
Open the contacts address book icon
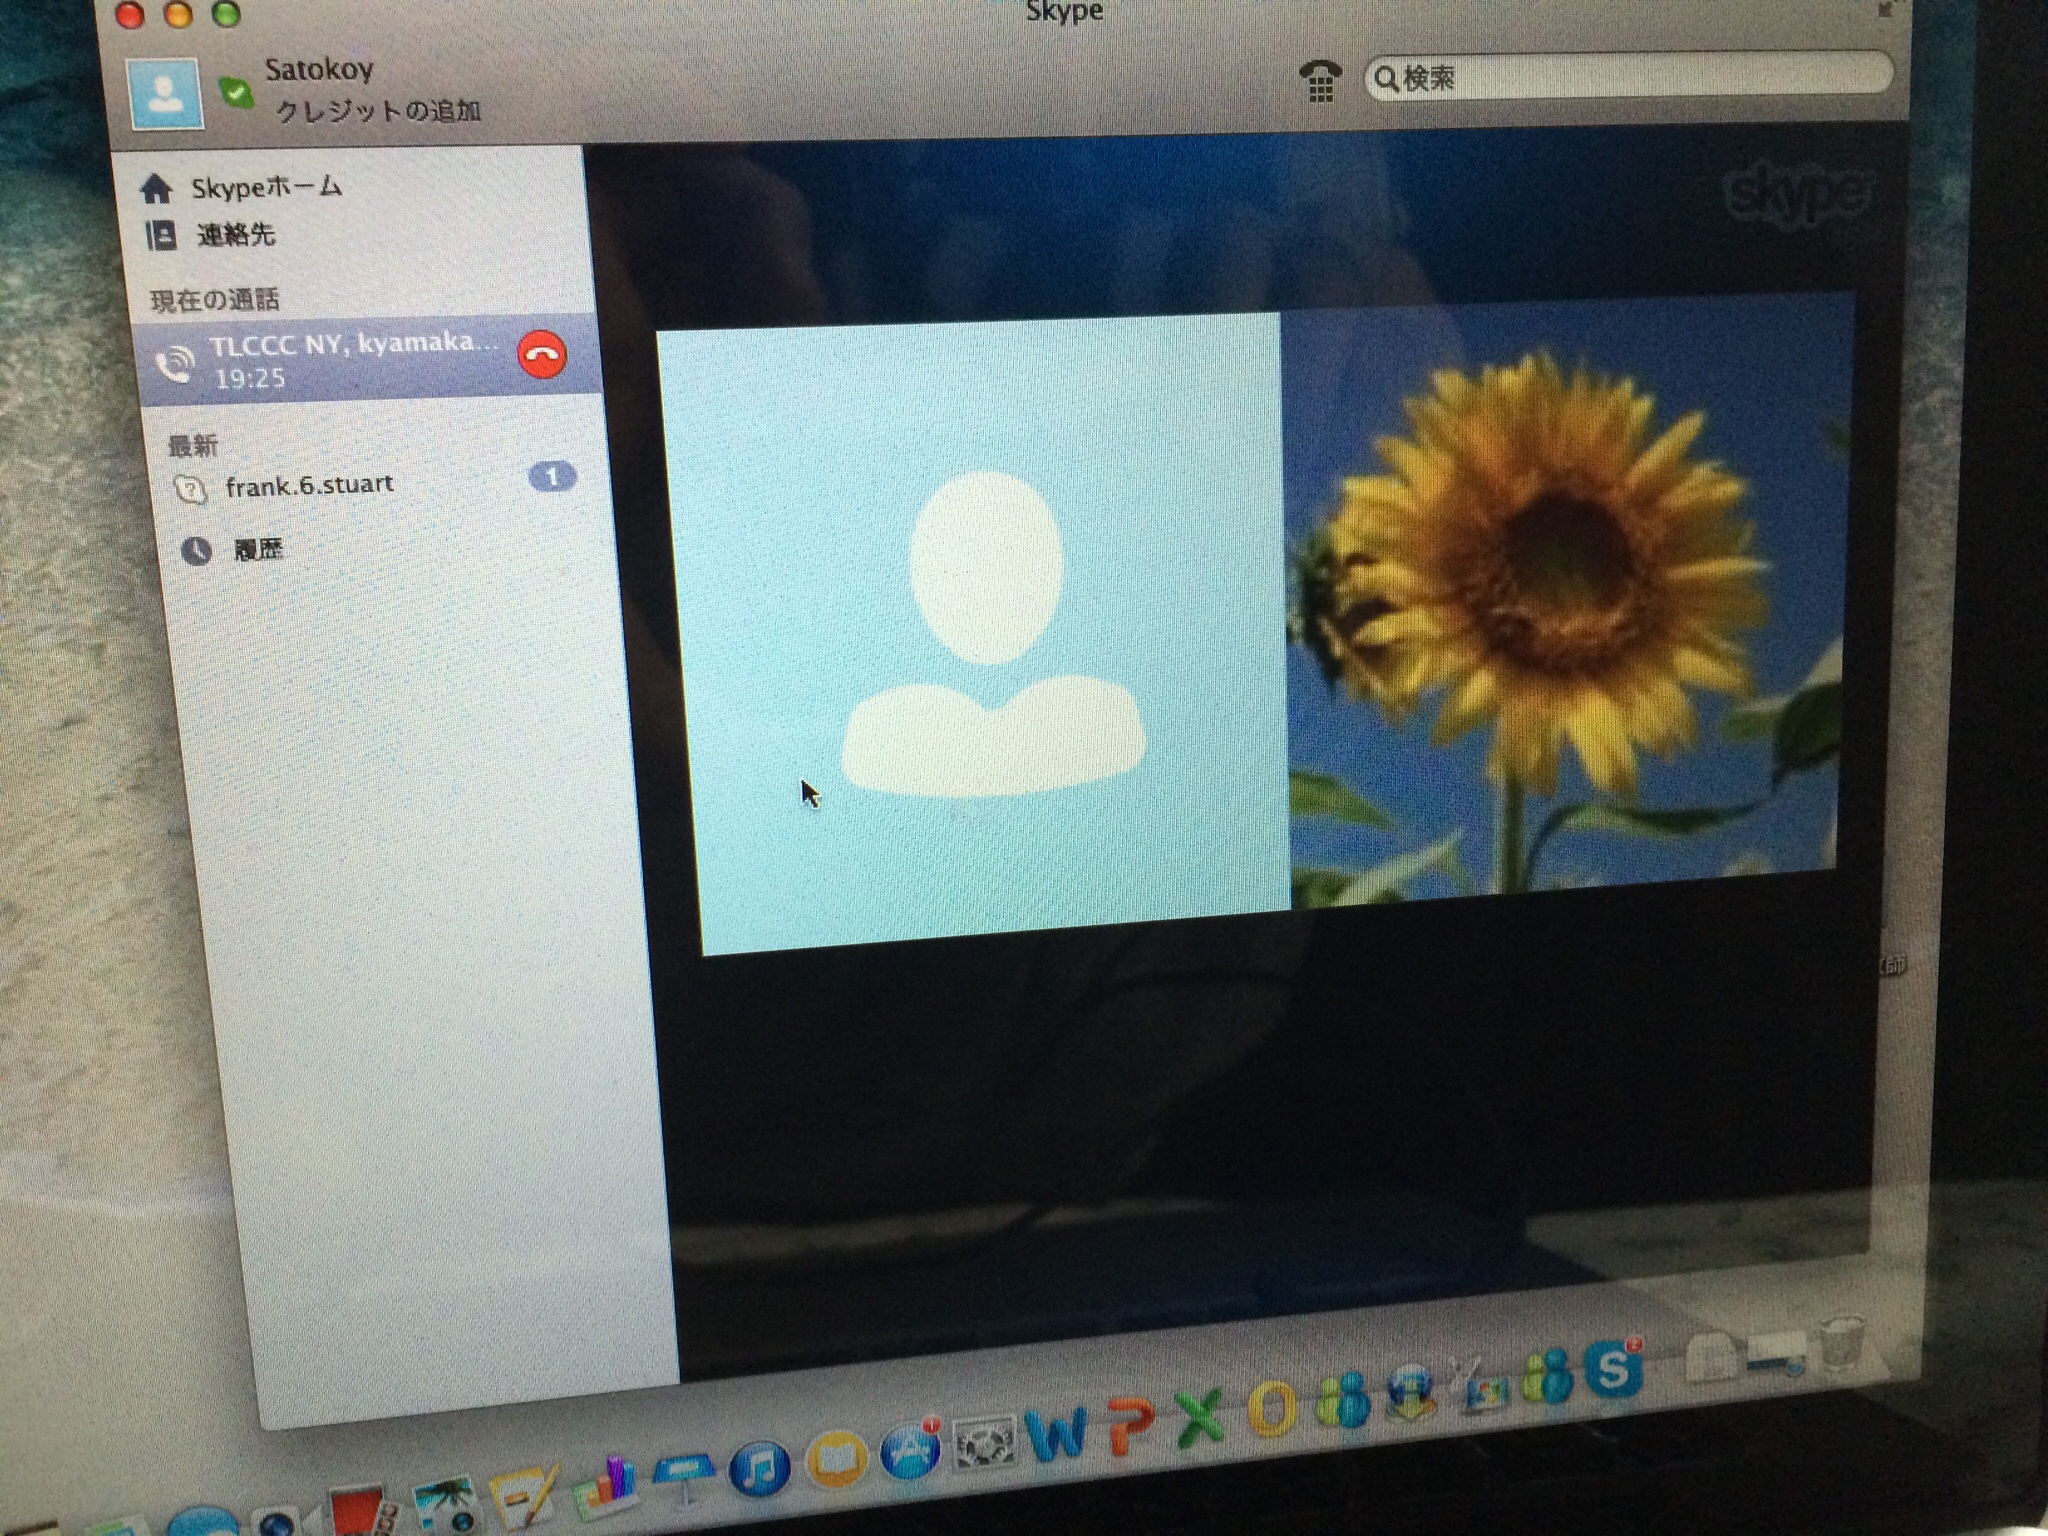pos(160,235)
